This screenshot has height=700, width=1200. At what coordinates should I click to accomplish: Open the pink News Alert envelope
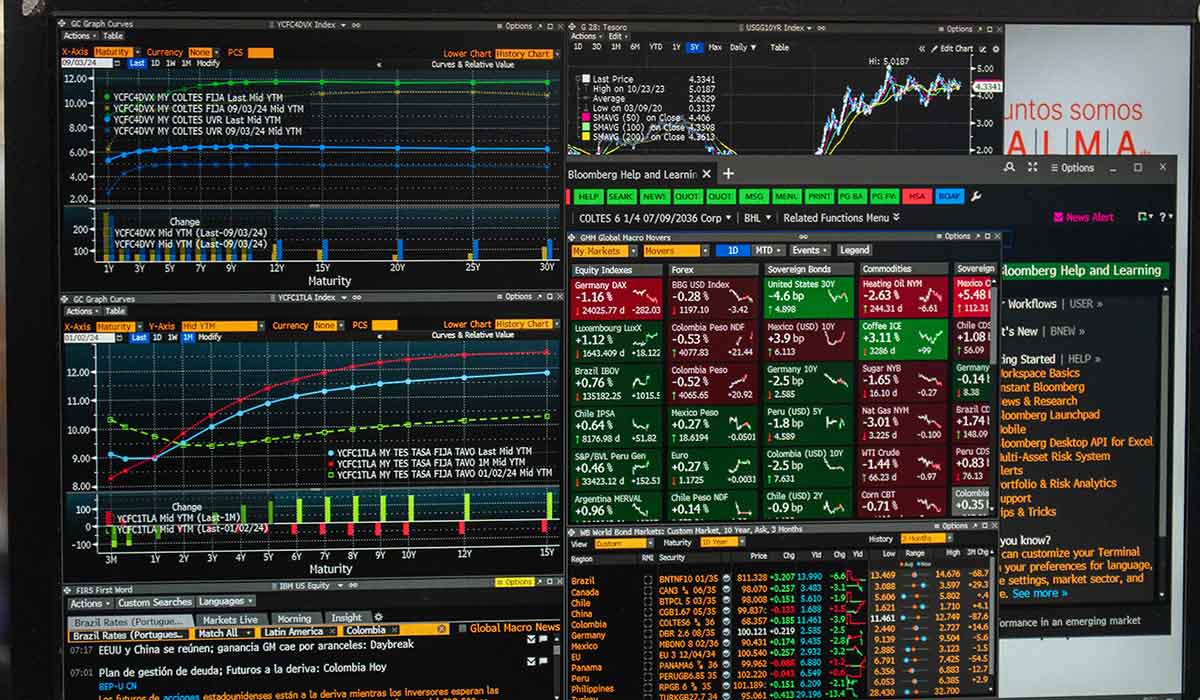pyautogui.click(x=1058, y=217)
